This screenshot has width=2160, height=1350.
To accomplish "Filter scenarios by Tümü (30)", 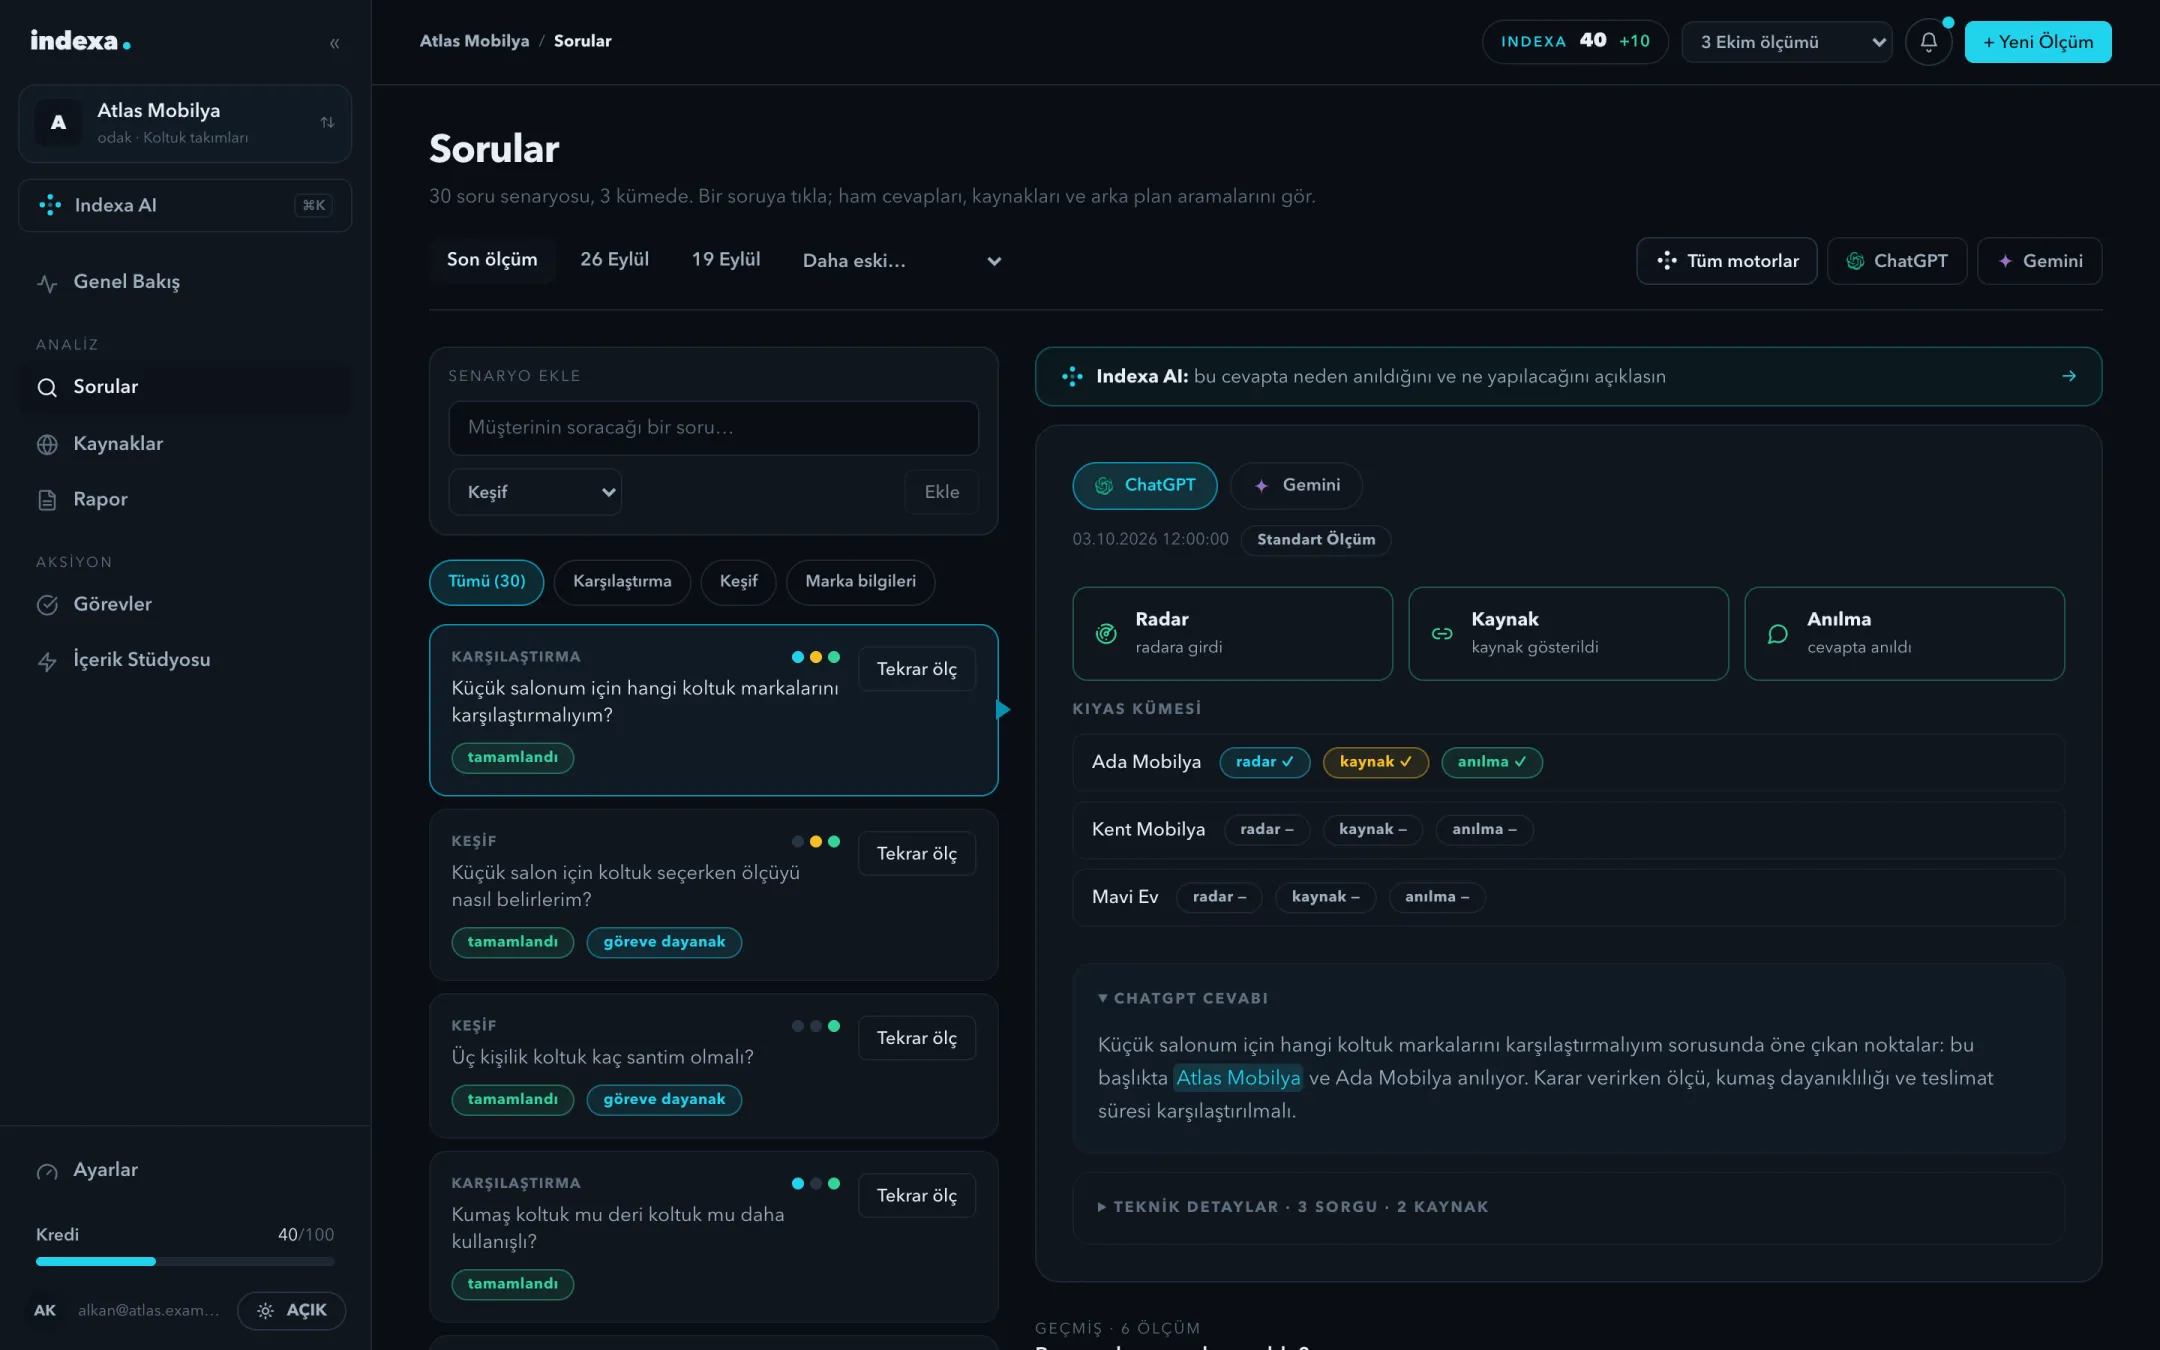I will [487, 582].
